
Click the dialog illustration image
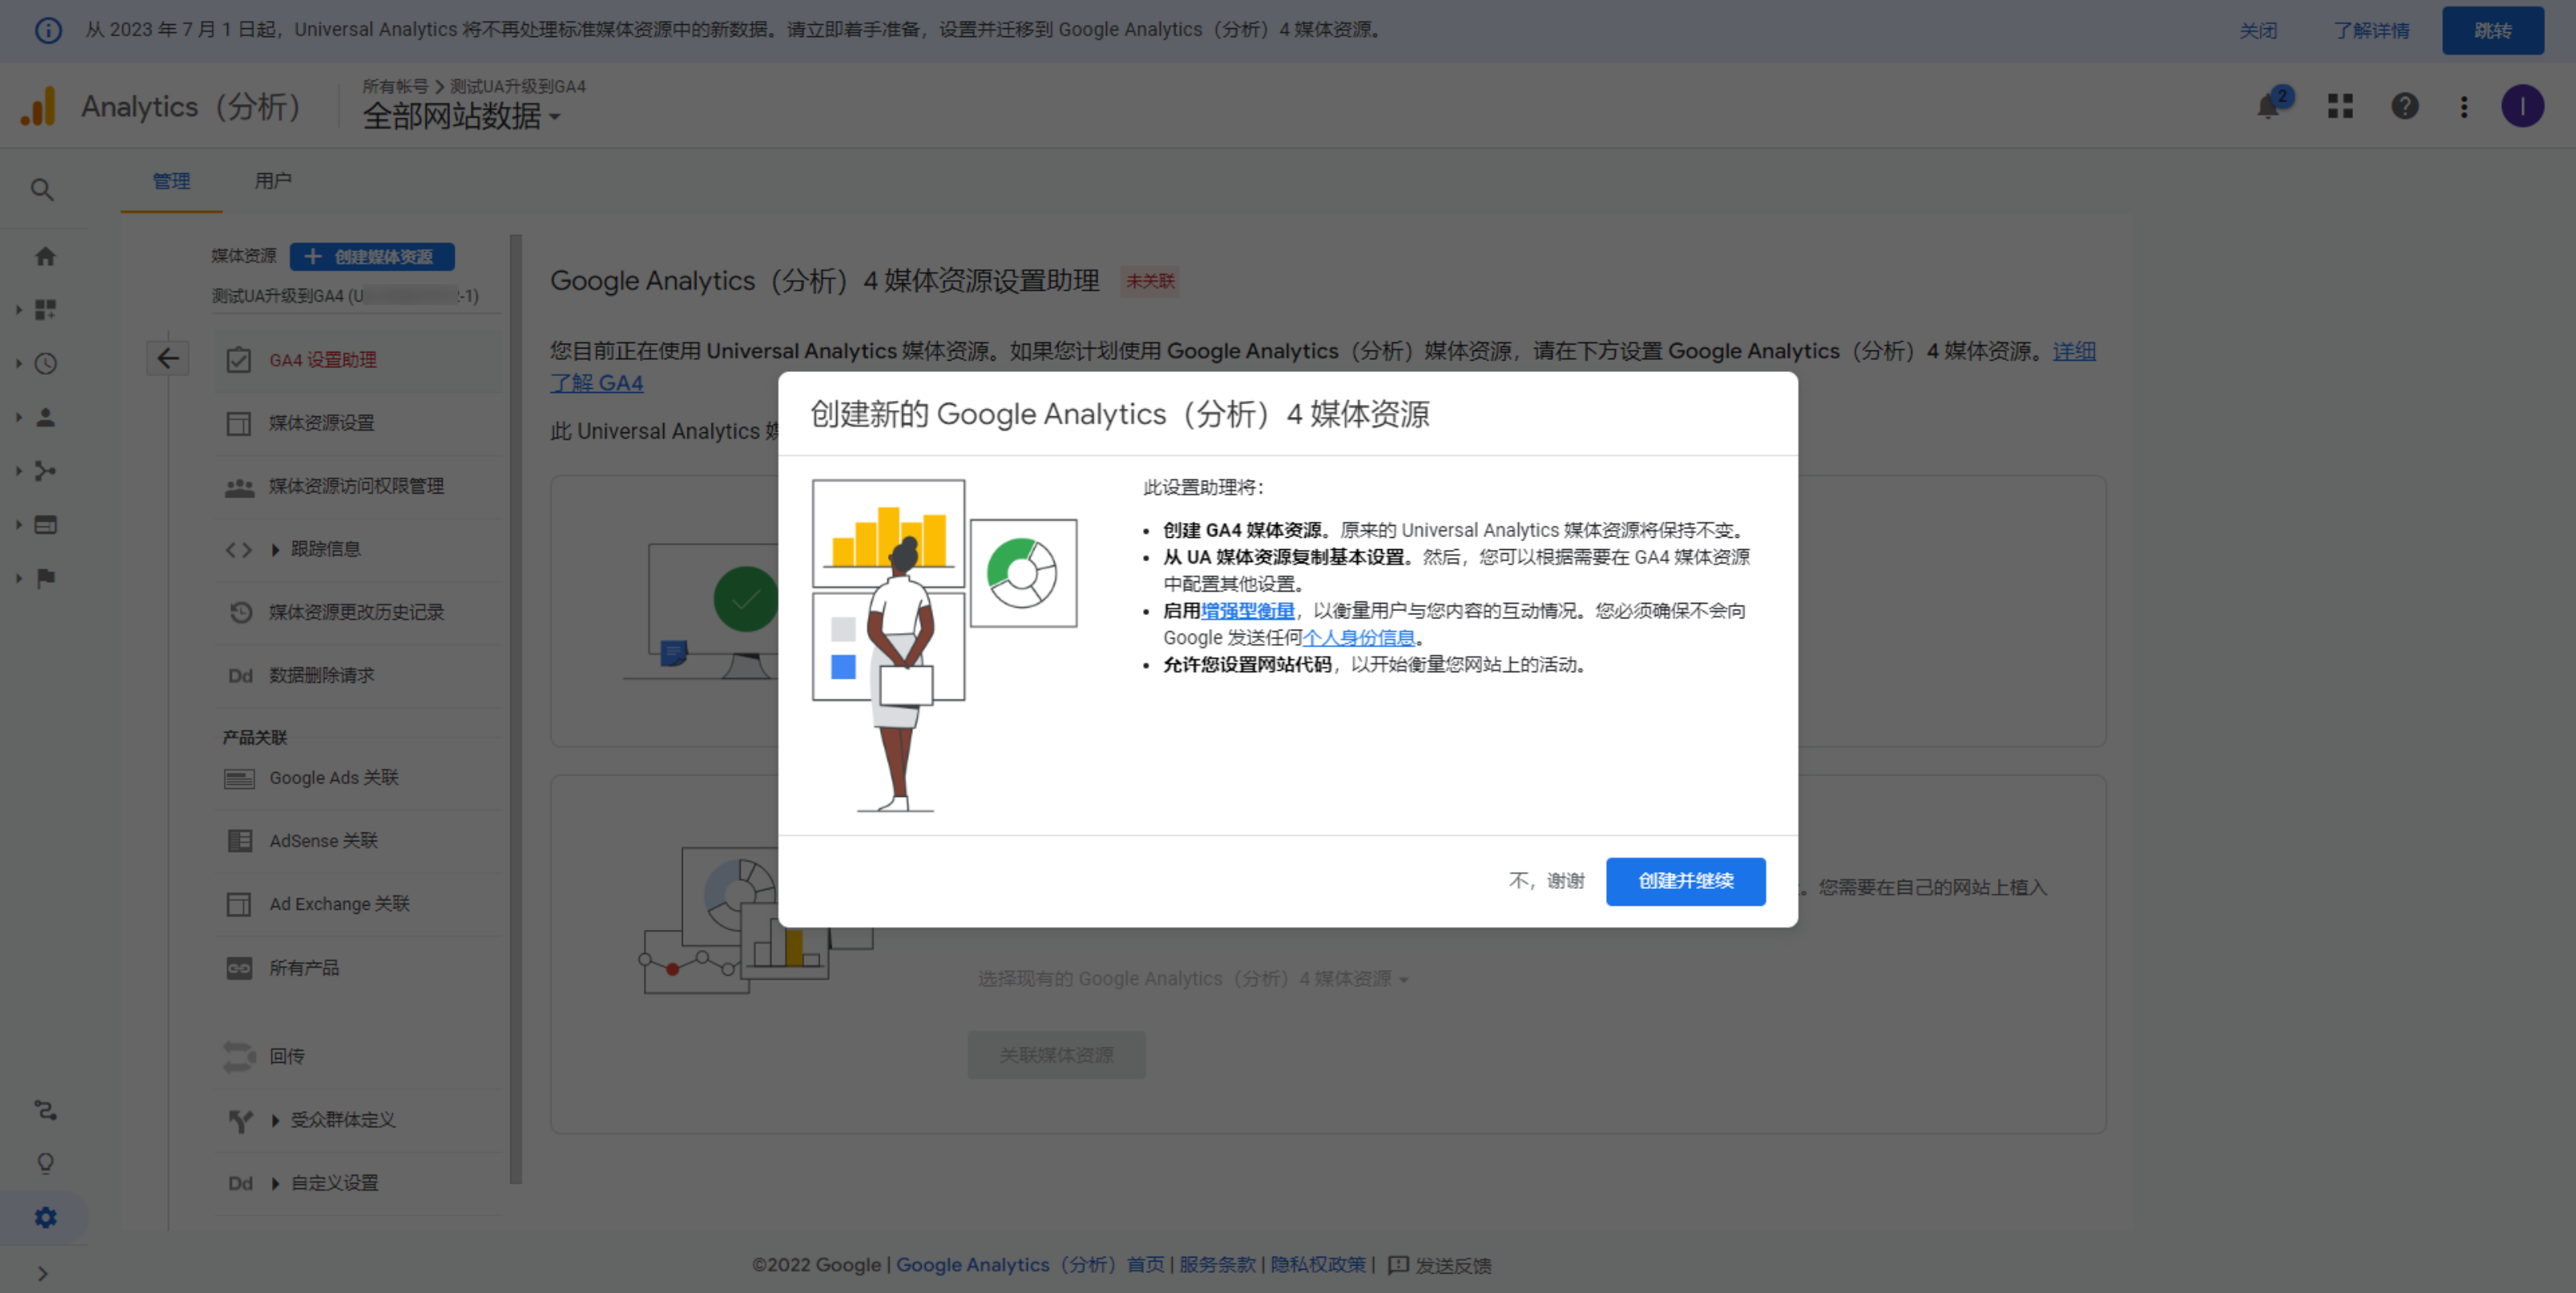click(x=945, y=646)
